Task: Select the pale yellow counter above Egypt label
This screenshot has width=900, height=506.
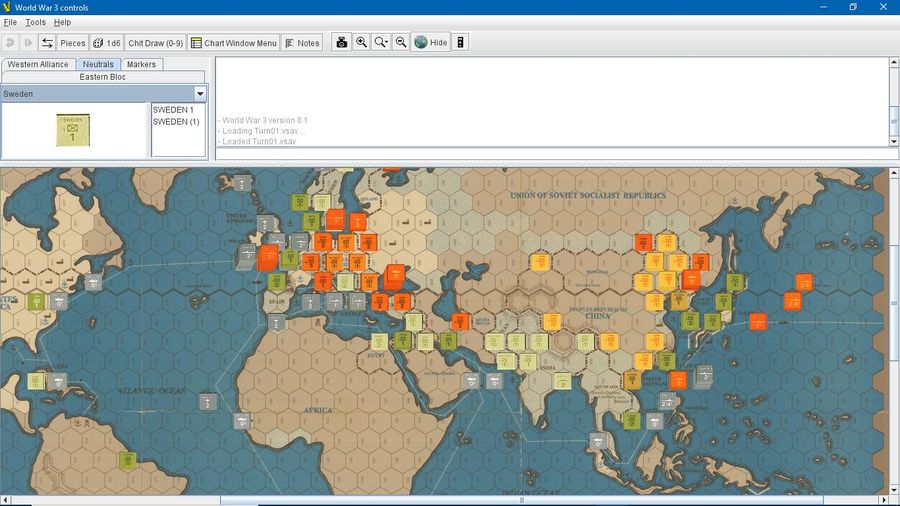Action: pyautogui.click(x=379, y=342)
